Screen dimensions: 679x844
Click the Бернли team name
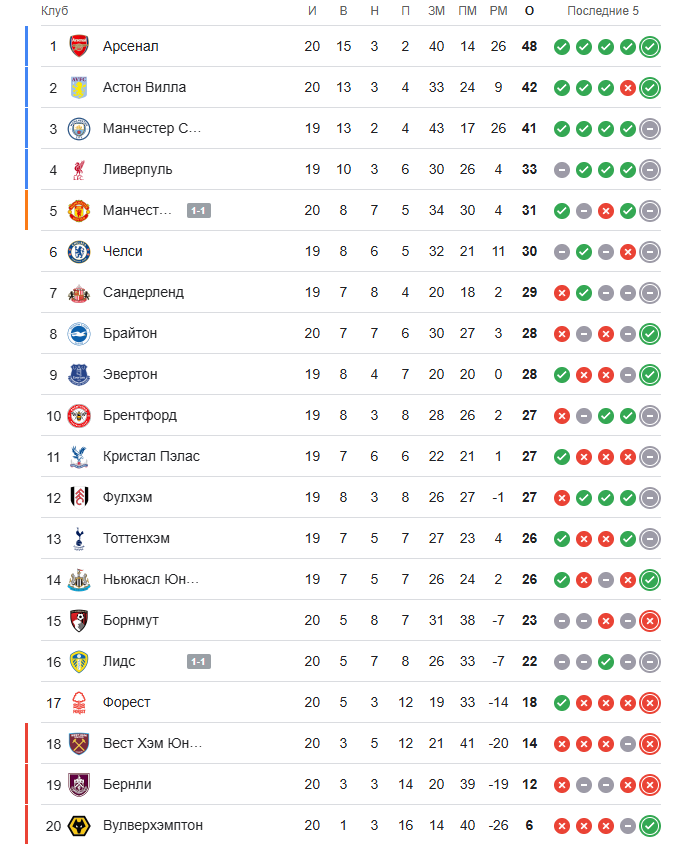127,784
